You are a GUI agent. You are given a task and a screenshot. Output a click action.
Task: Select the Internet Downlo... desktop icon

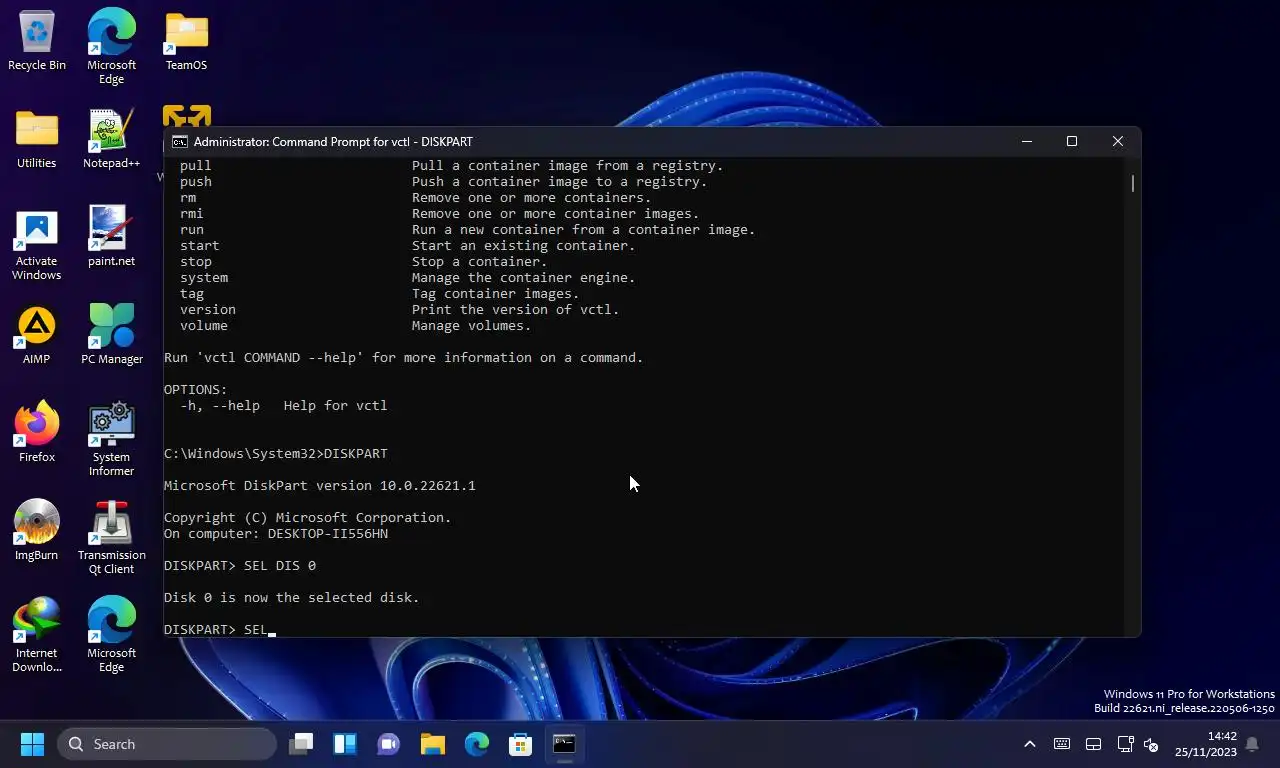[37, 636]
